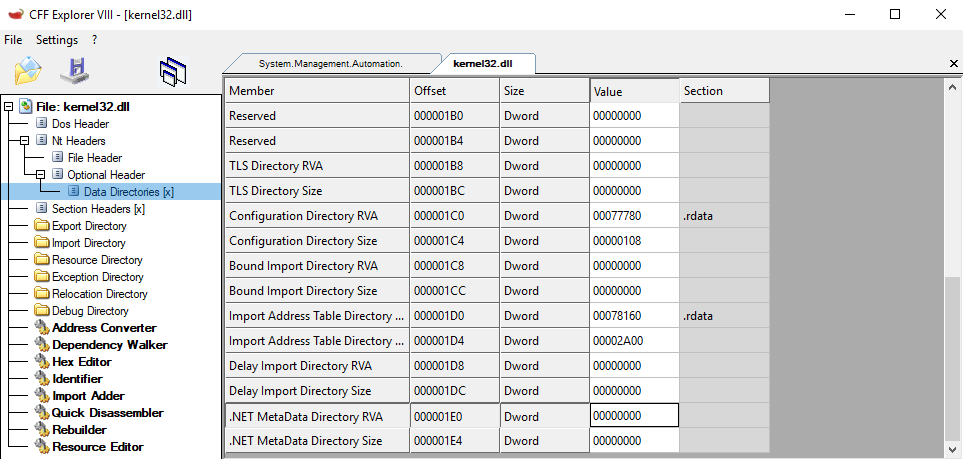Click the Identifier tool icon

(42, 379)
